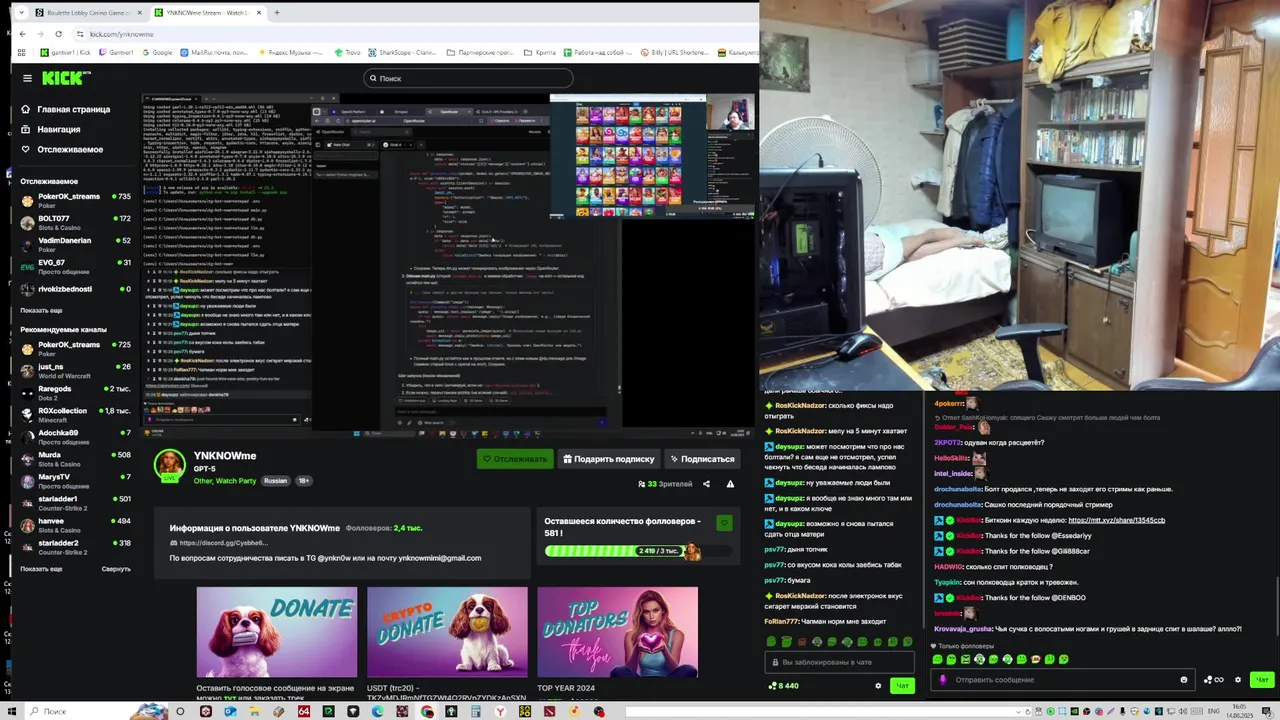
Task: Click the Kick search field Поиск
Action: click(x=468, y=78)
